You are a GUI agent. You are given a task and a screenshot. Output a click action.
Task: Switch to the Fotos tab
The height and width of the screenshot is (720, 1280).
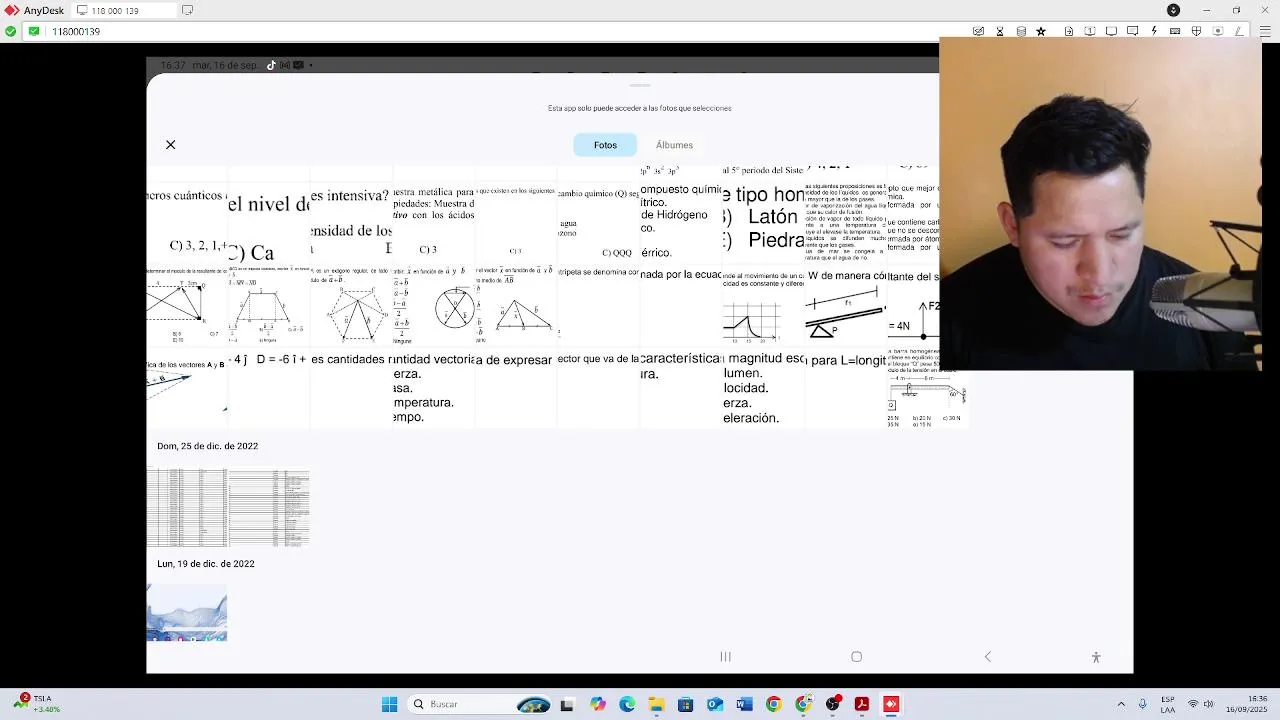coord(605,145)
